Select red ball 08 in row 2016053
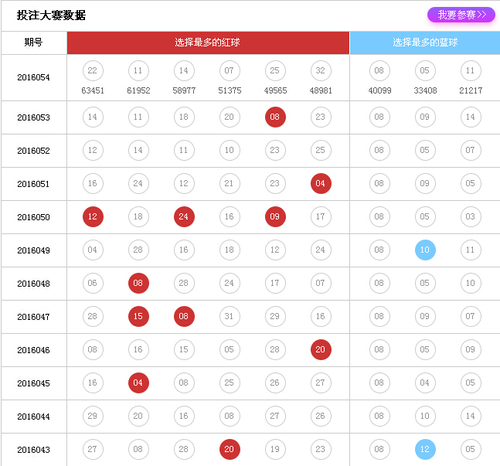Image resolution: width=500 pixels, height=466 pixels. tap(275, 117)
